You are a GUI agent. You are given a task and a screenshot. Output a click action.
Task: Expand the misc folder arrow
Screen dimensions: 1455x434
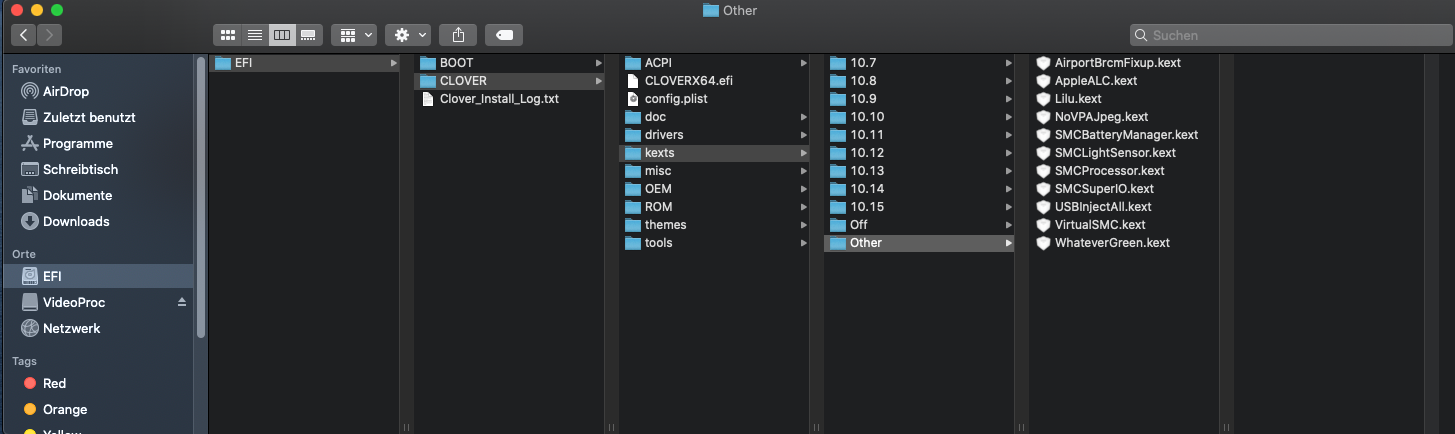coord(803,171)
